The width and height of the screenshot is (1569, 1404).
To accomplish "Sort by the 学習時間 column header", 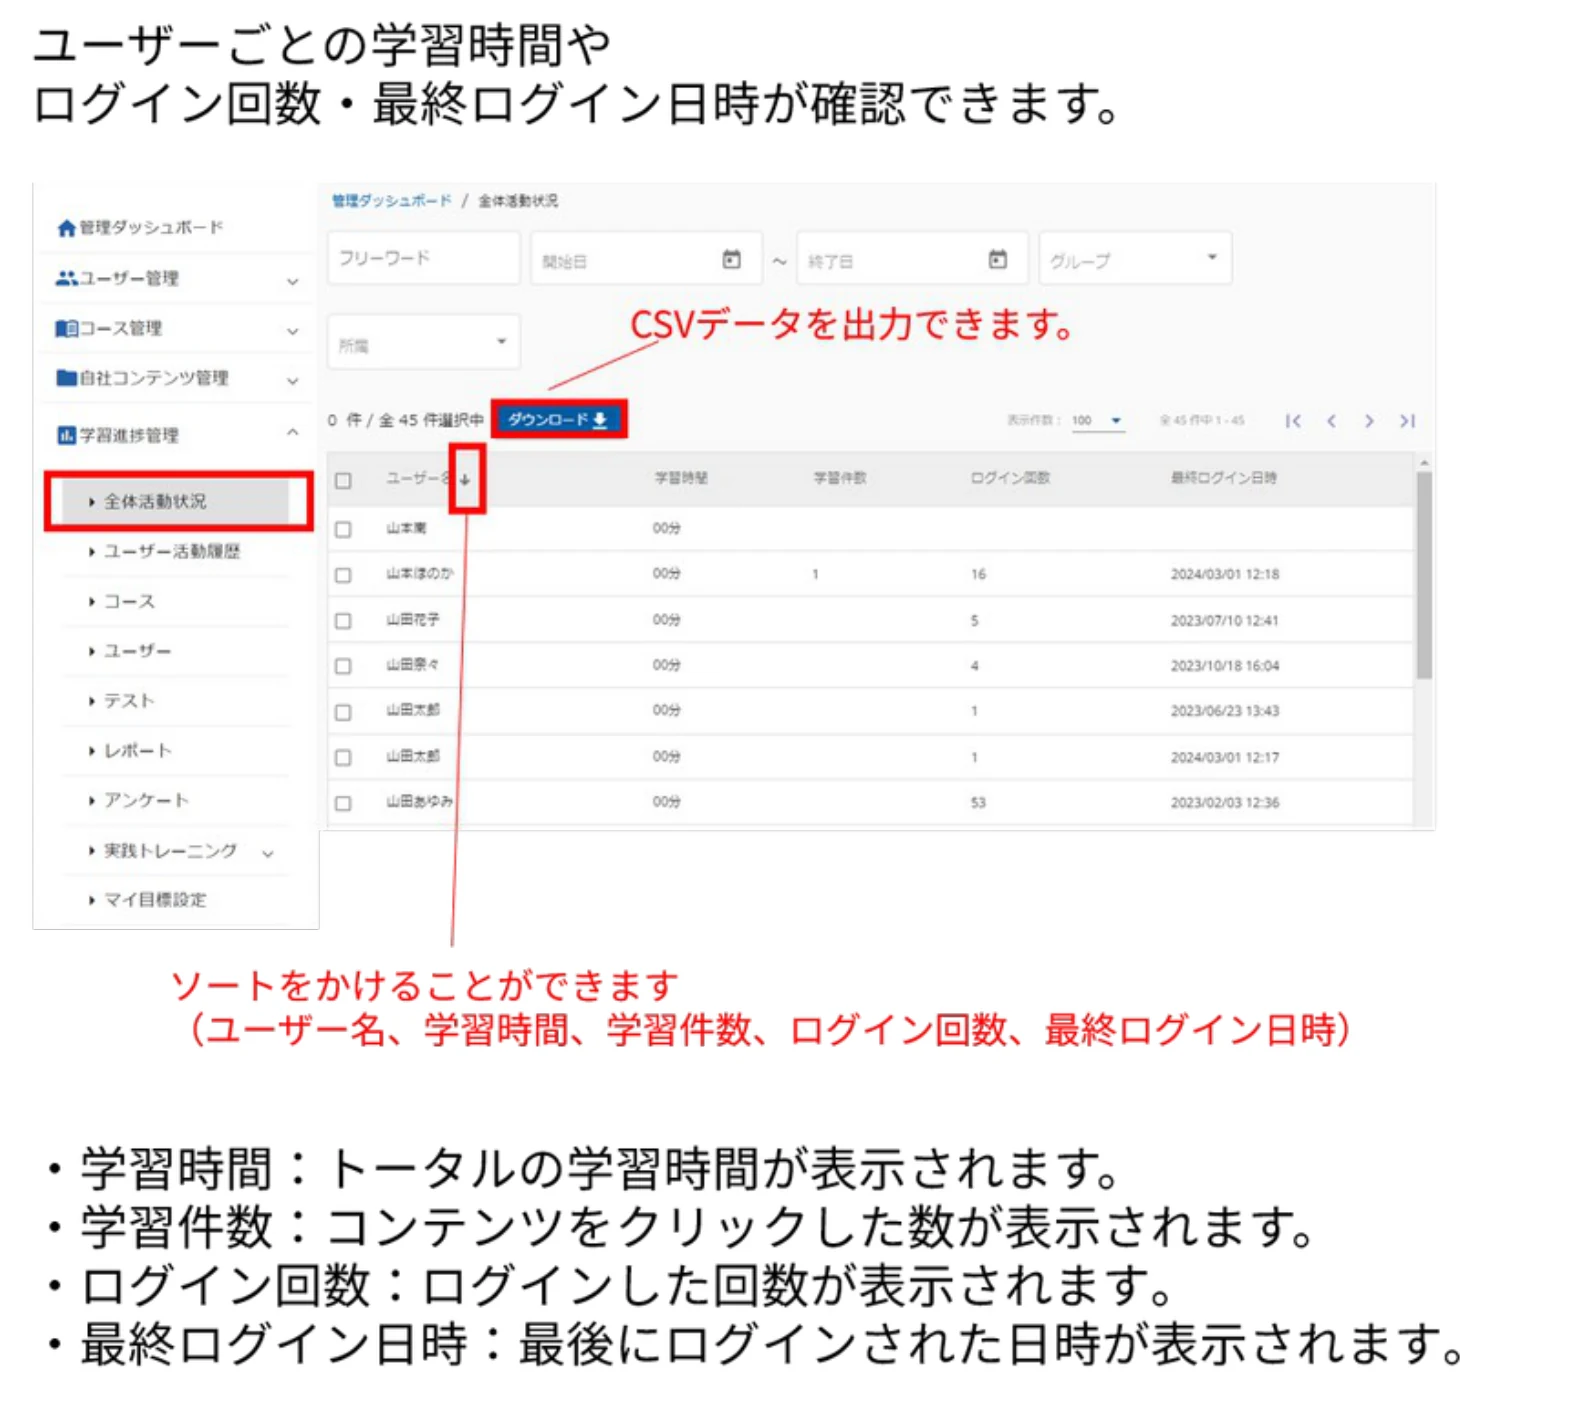I will tap(681, 478).
